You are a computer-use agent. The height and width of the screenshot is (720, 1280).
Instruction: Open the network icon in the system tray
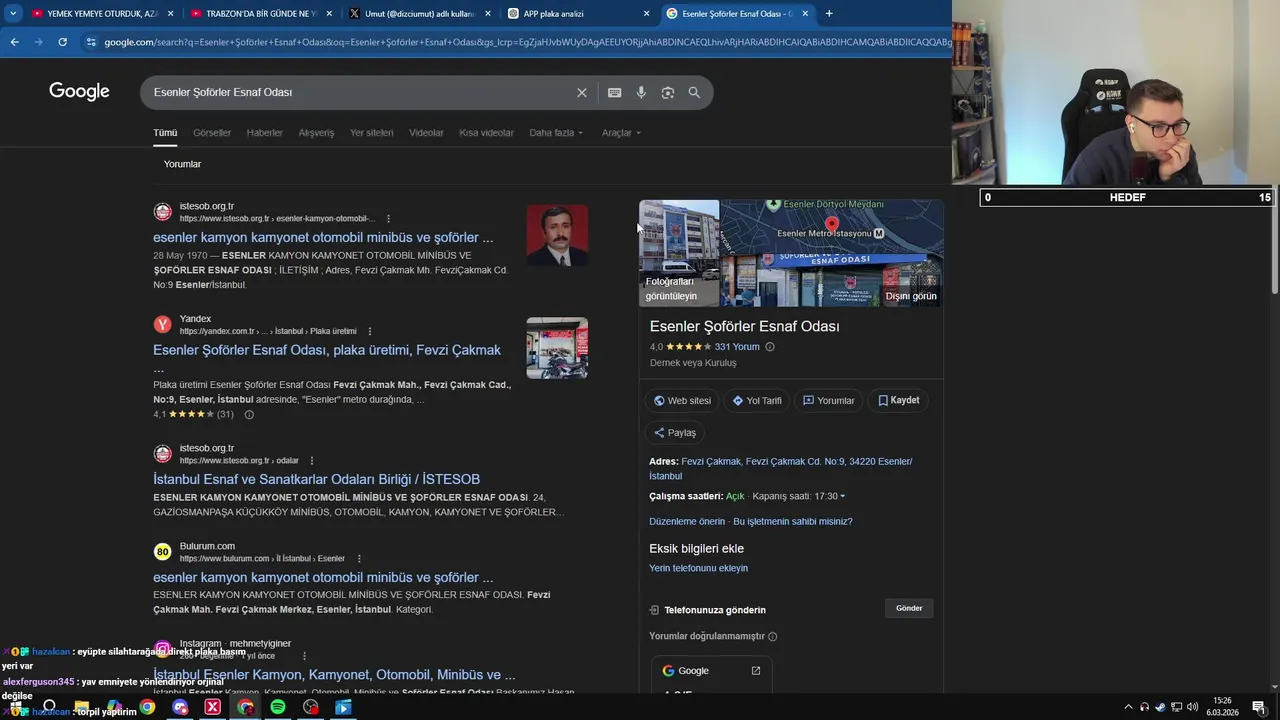(x=1176, y=707)
